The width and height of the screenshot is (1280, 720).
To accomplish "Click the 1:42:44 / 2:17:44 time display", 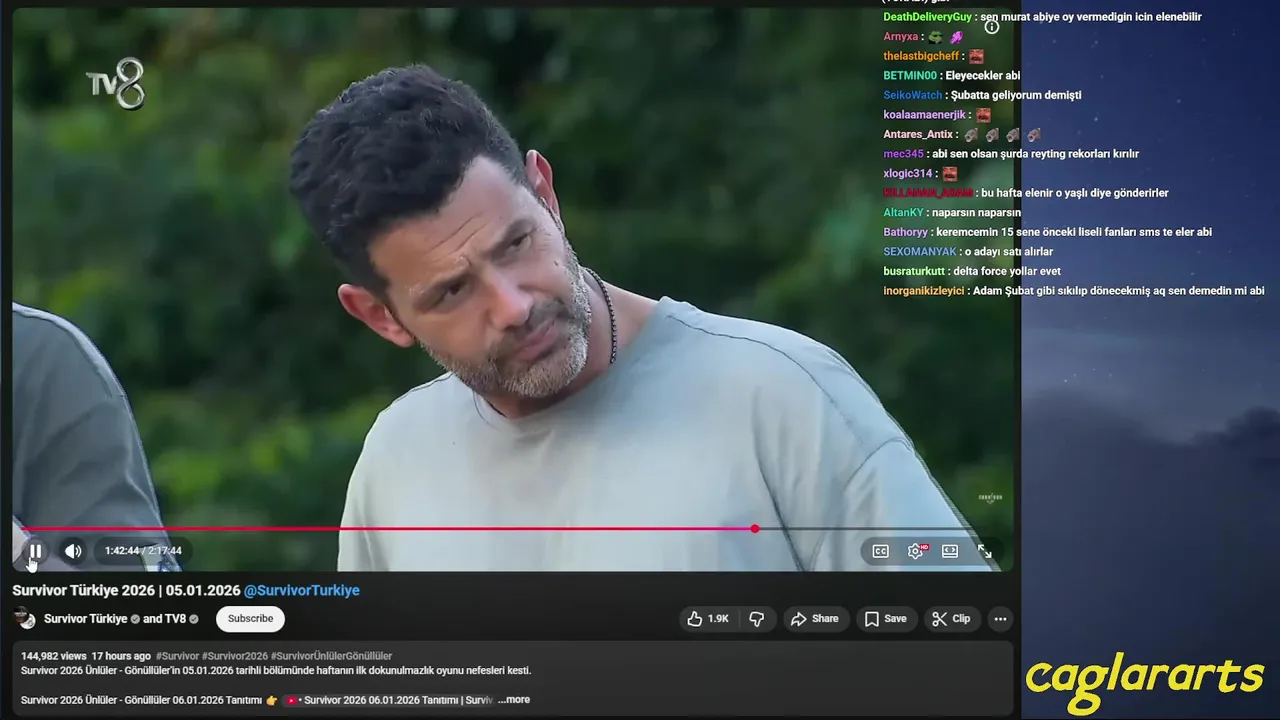I will click(x=143, y=551).
